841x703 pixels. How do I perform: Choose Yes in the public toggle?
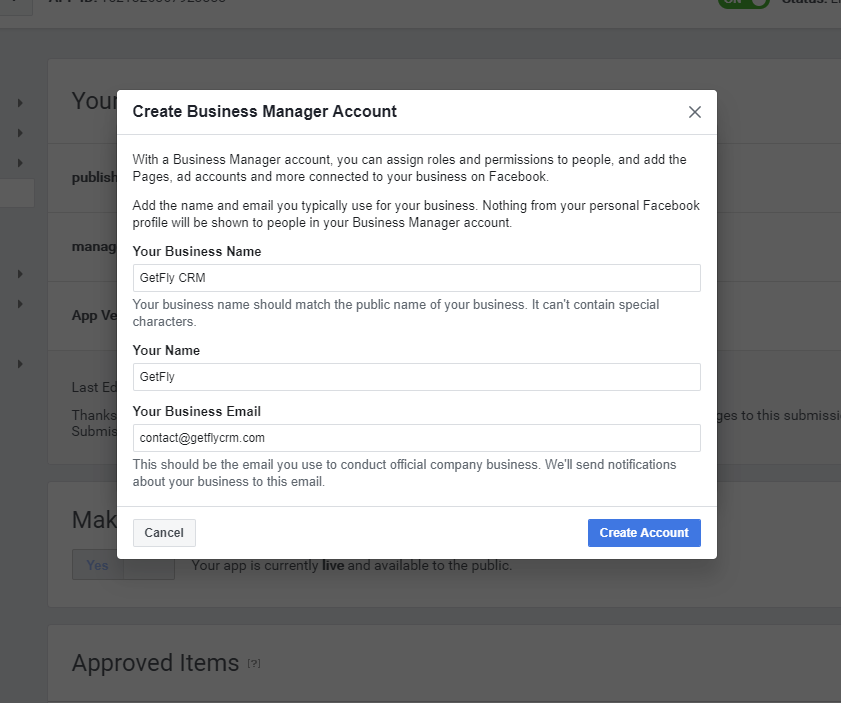click(x=98, y=565)
